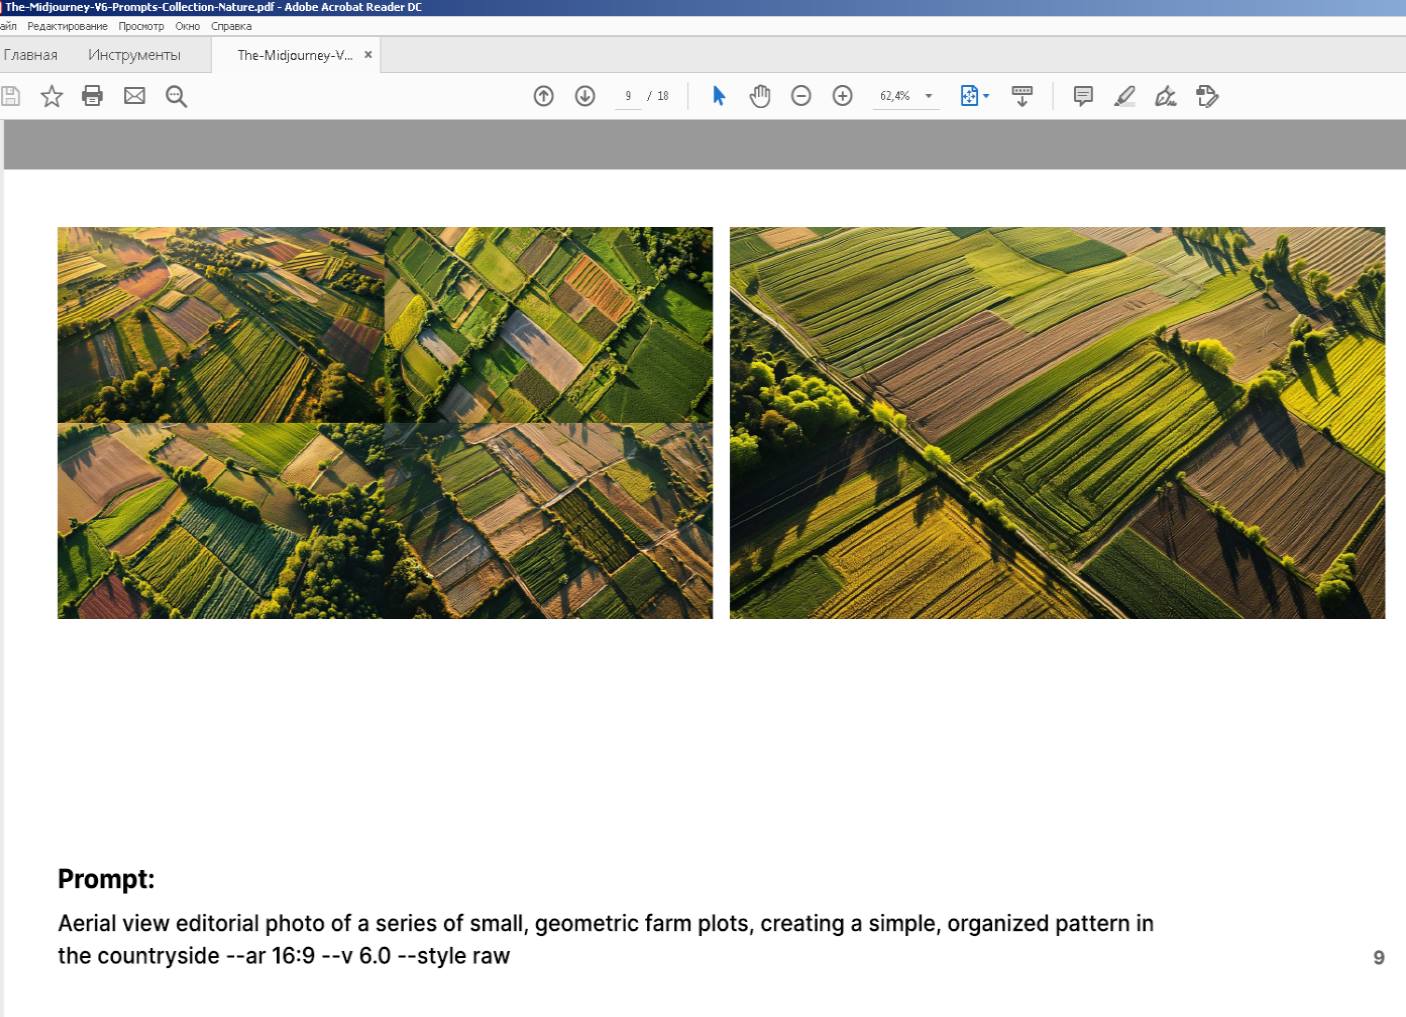
Task: Zoom out with minus button
Action: 801,96
